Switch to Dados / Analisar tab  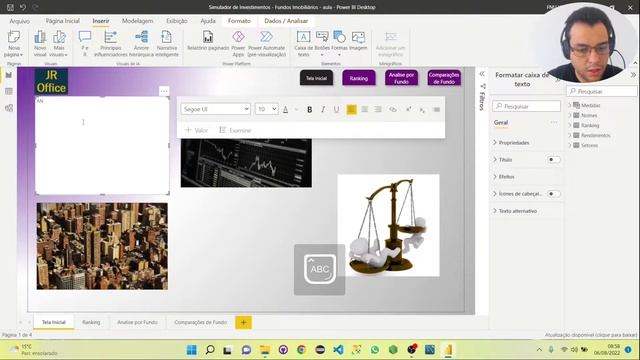coord(286,21)
